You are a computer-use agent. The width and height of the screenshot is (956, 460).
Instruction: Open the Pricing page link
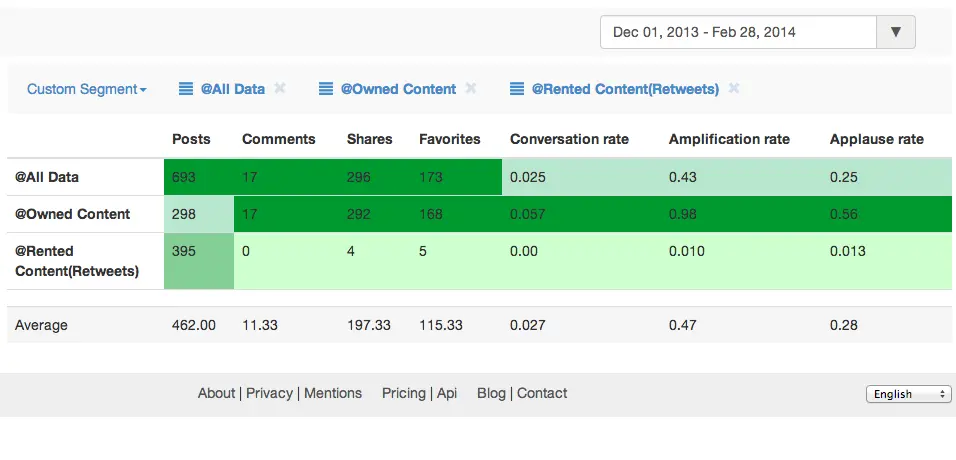click(x=404, y=393)
